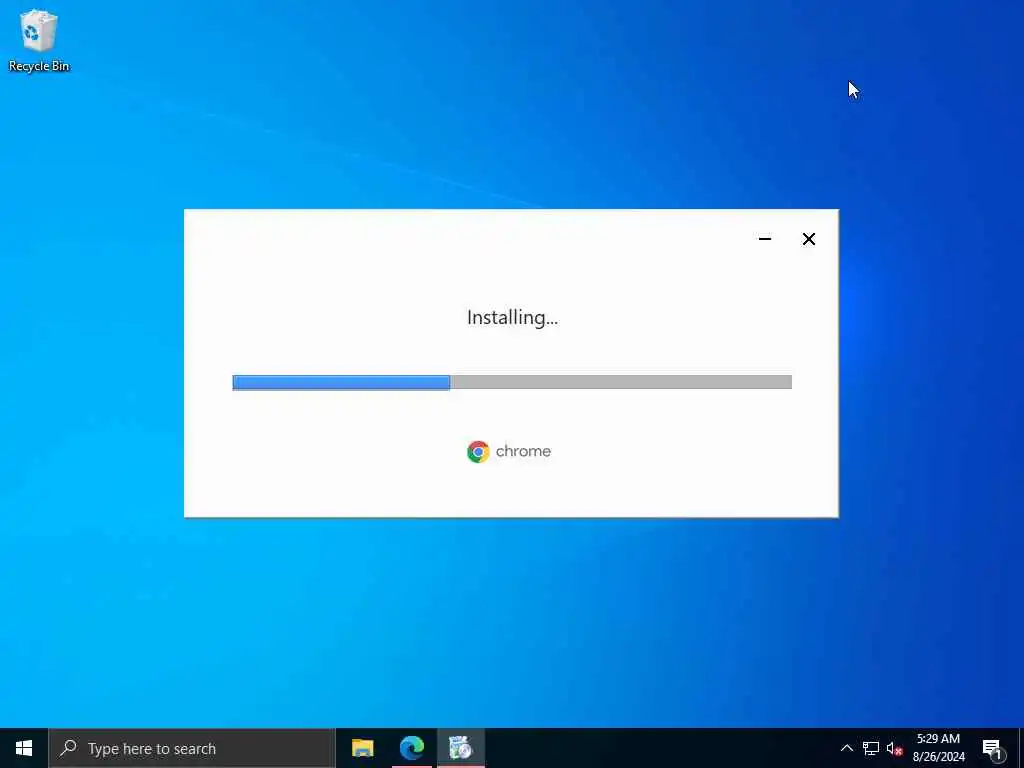
Task: Click the search magnifier icon in the taskbar
Action: coord(68,748)
